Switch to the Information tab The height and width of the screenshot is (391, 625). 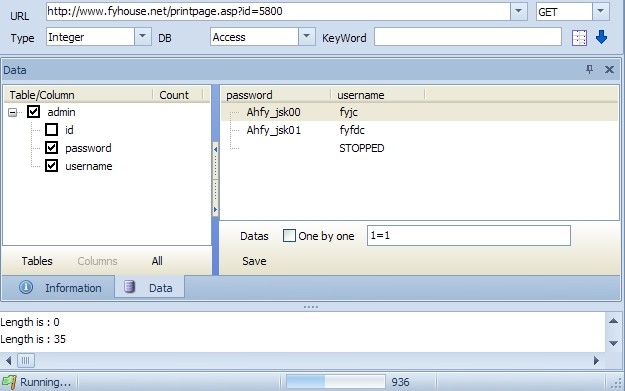pyautogui.click(x=59, y=287)
